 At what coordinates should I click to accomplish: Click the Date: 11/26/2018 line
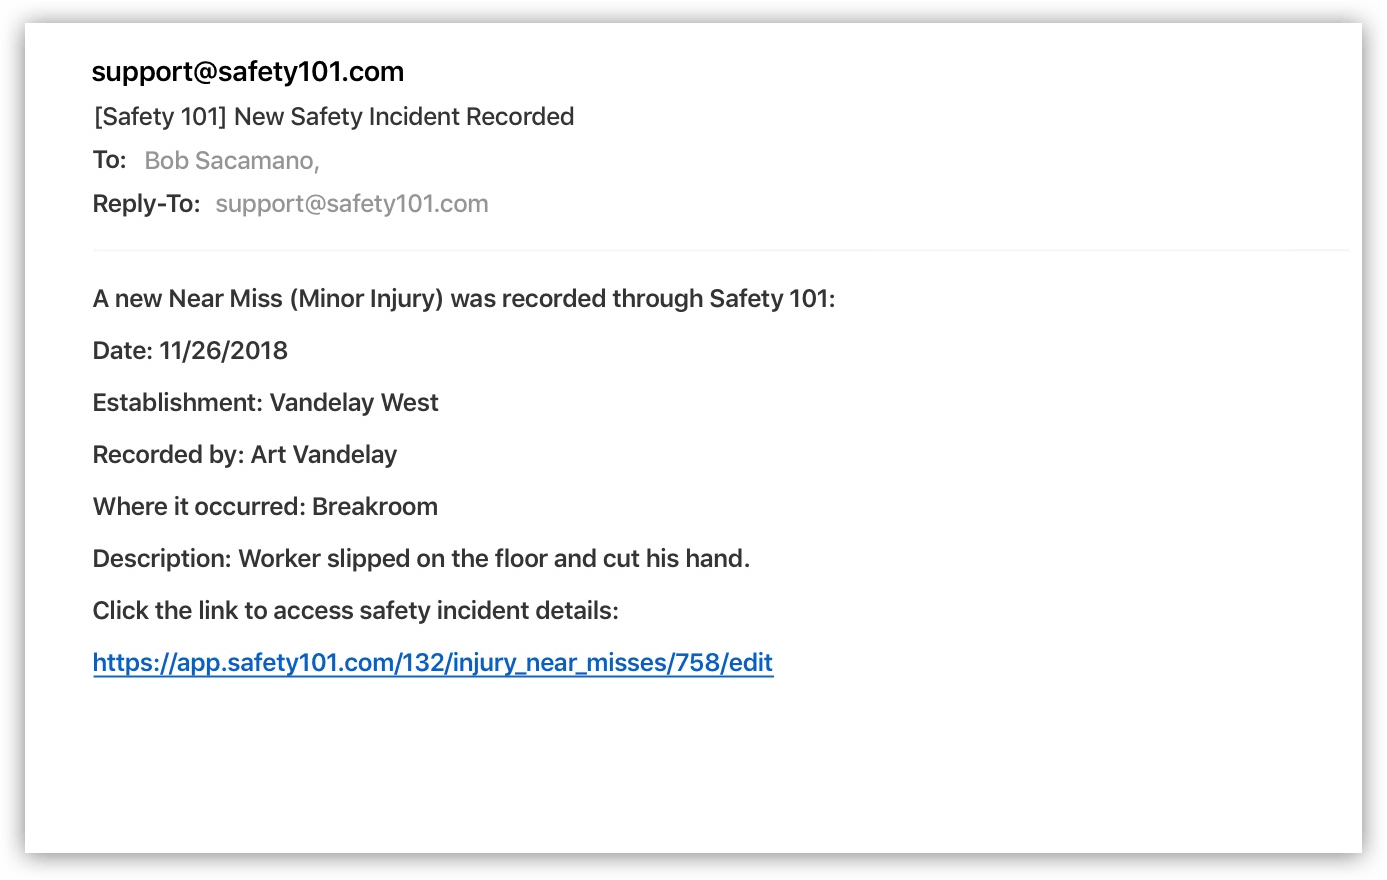tap(190, 351)
